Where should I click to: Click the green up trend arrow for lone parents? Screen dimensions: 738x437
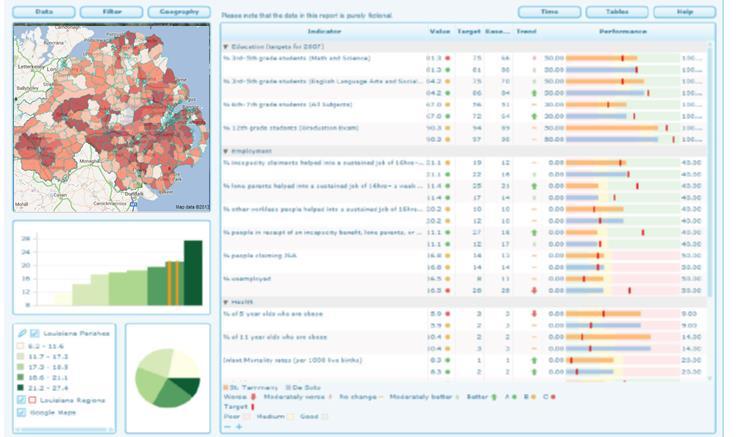(534, 186)
